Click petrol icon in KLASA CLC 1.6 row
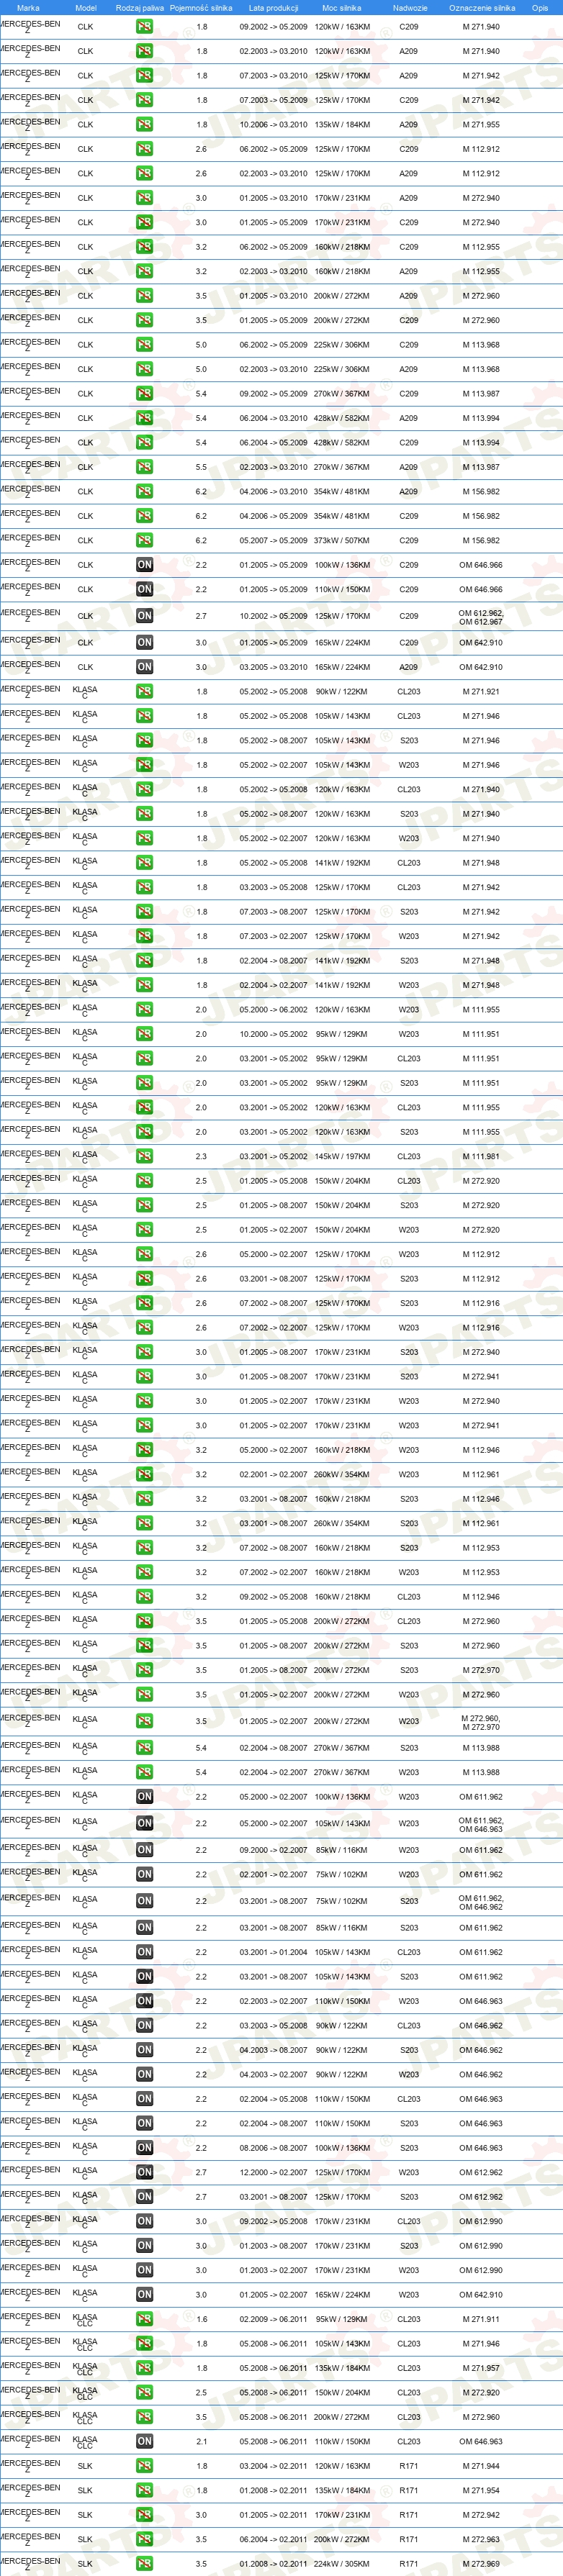Screen dimensions: 563x2576 coord(144,2319)
